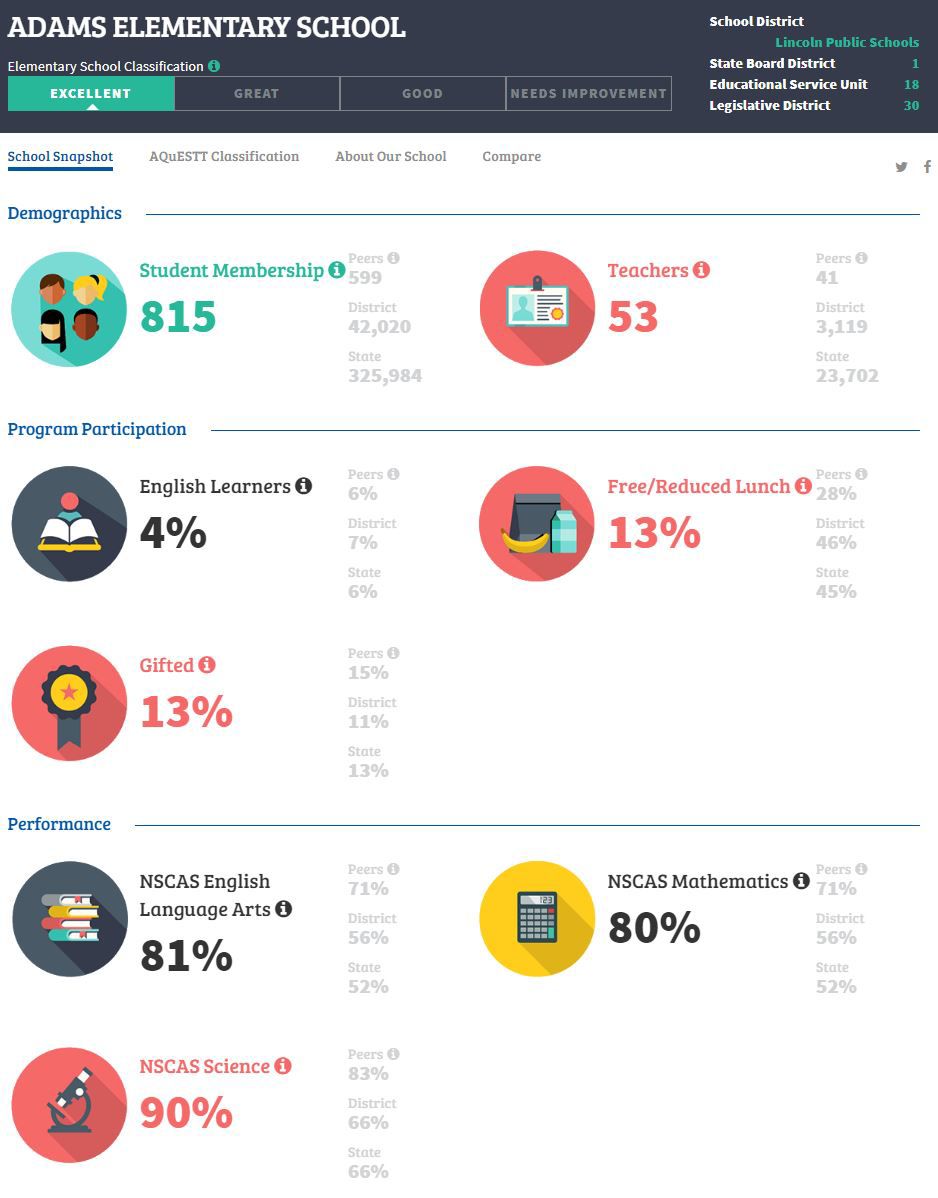
Task: Click the Adams Elementary School title
Action: point(206,28)
